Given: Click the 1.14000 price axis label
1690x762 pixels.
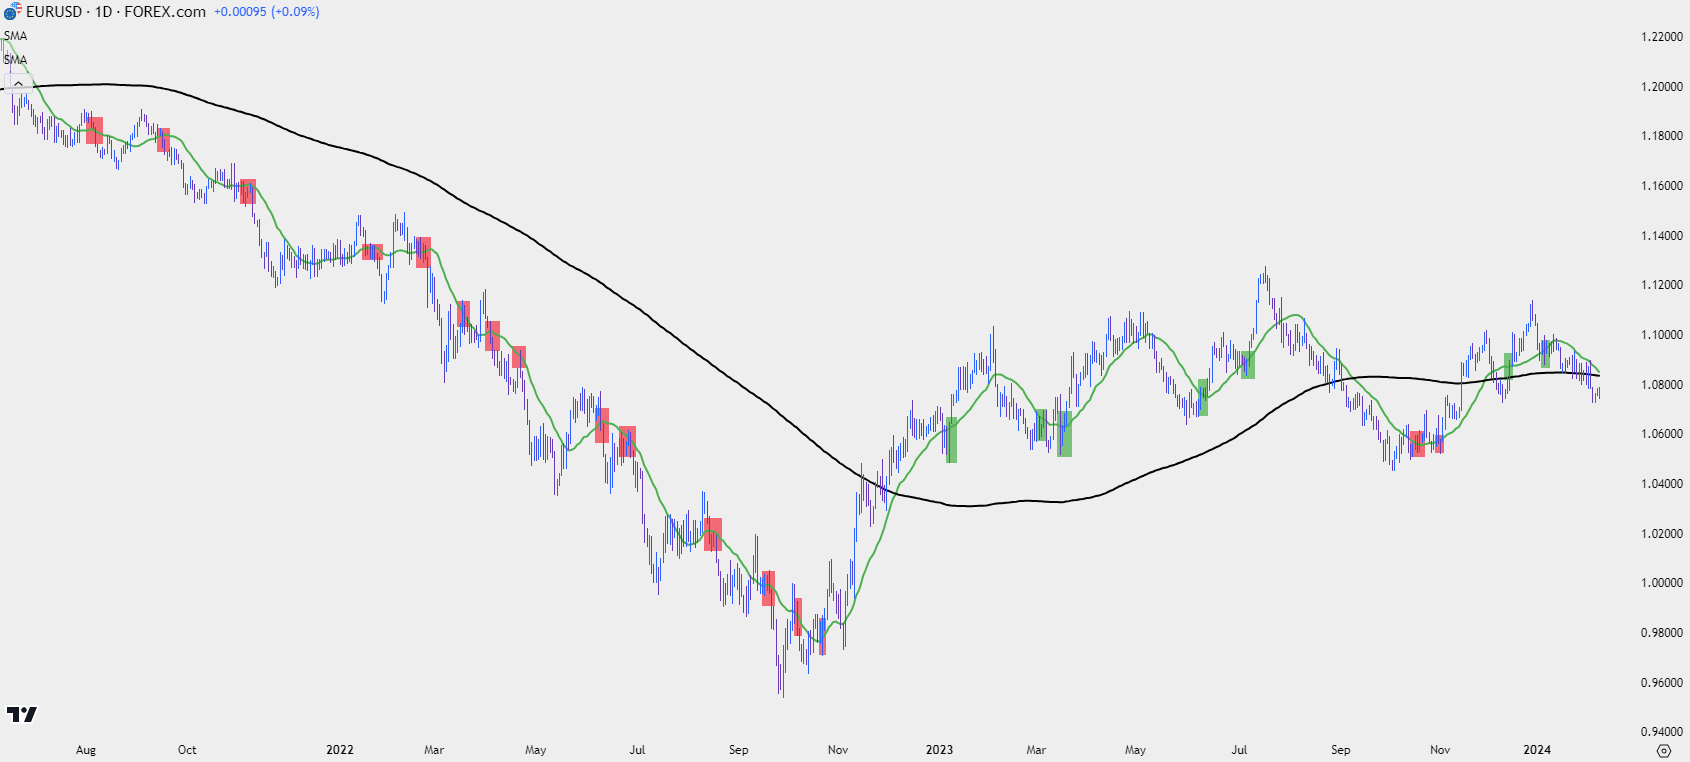Looking at the screenshot, I should click(x=1662, y=236).
